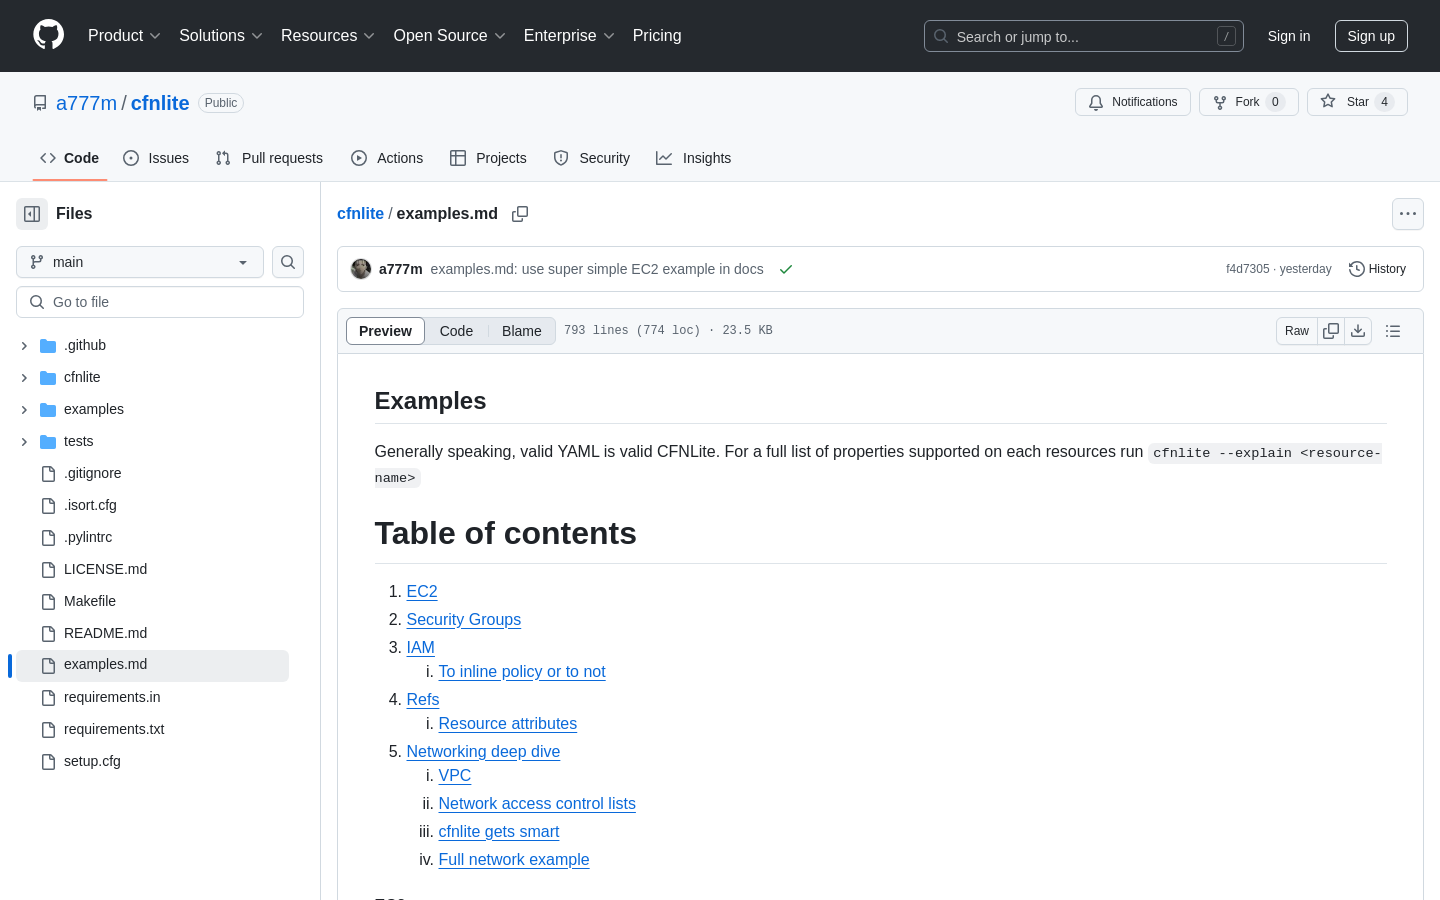Viewport: 1440px width, 900px height.
Task: Open the .github folder icon
Action: (x=48, y=345)
